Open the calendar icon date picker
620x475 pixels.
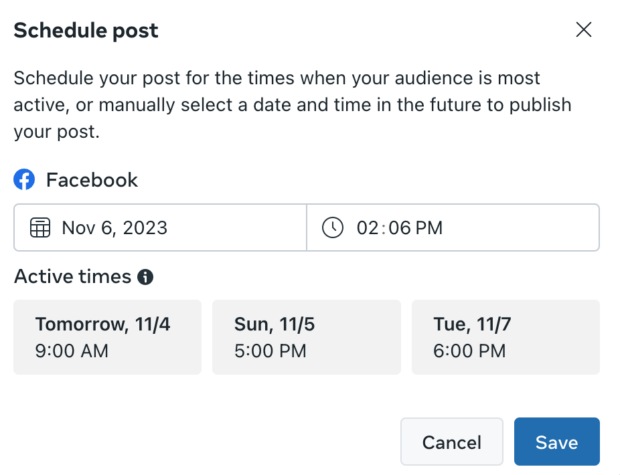click(40, 227)
